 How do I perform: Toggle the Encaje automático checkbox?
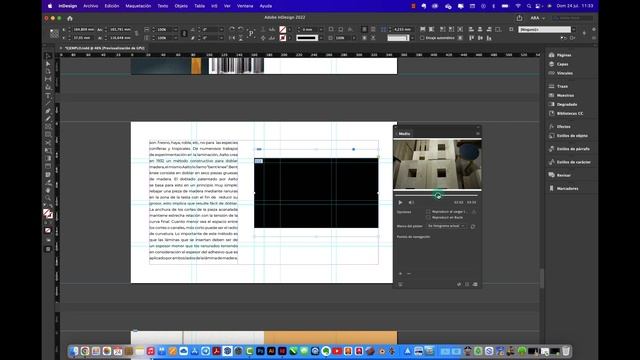click(422, 38)
